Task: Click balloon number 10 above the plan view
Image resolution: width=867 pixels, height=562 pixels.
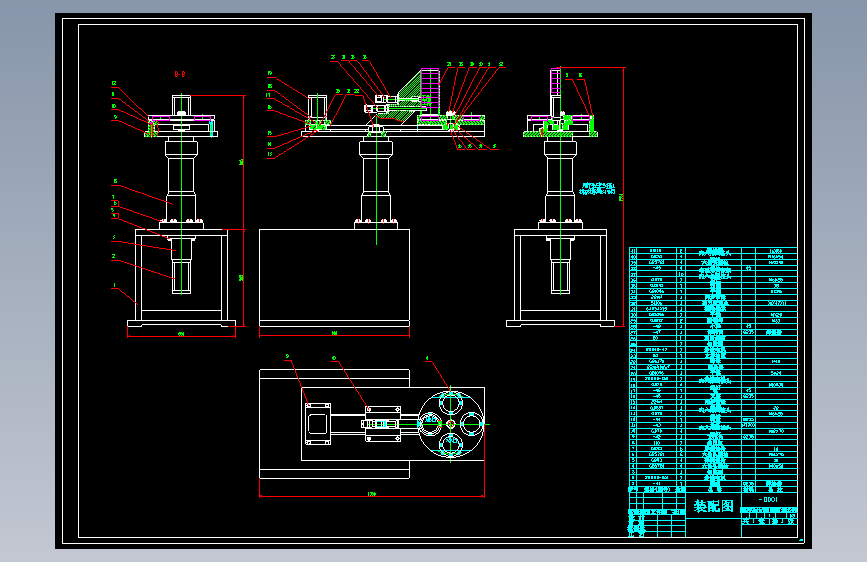Action: point(334,358)
